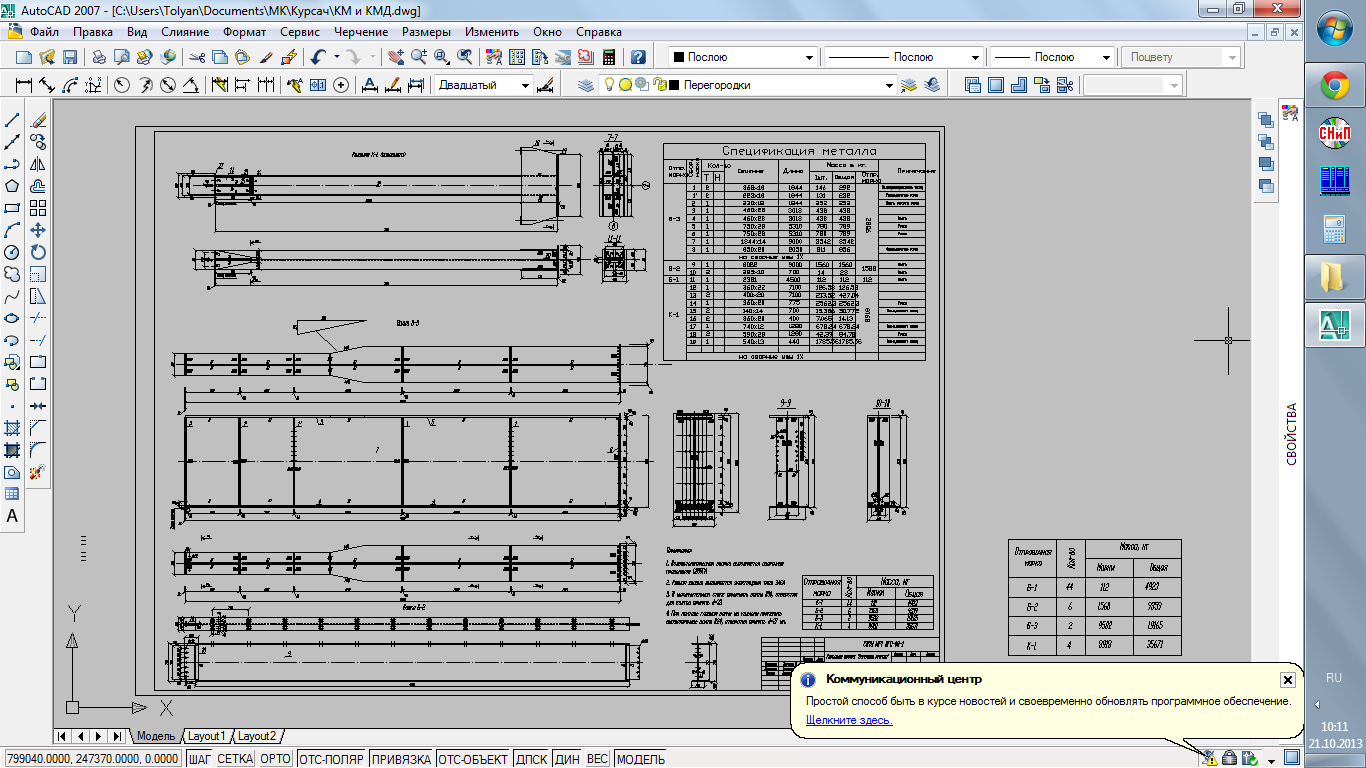Open the Двадцатый dimension style dropdown

pos(526,85)
